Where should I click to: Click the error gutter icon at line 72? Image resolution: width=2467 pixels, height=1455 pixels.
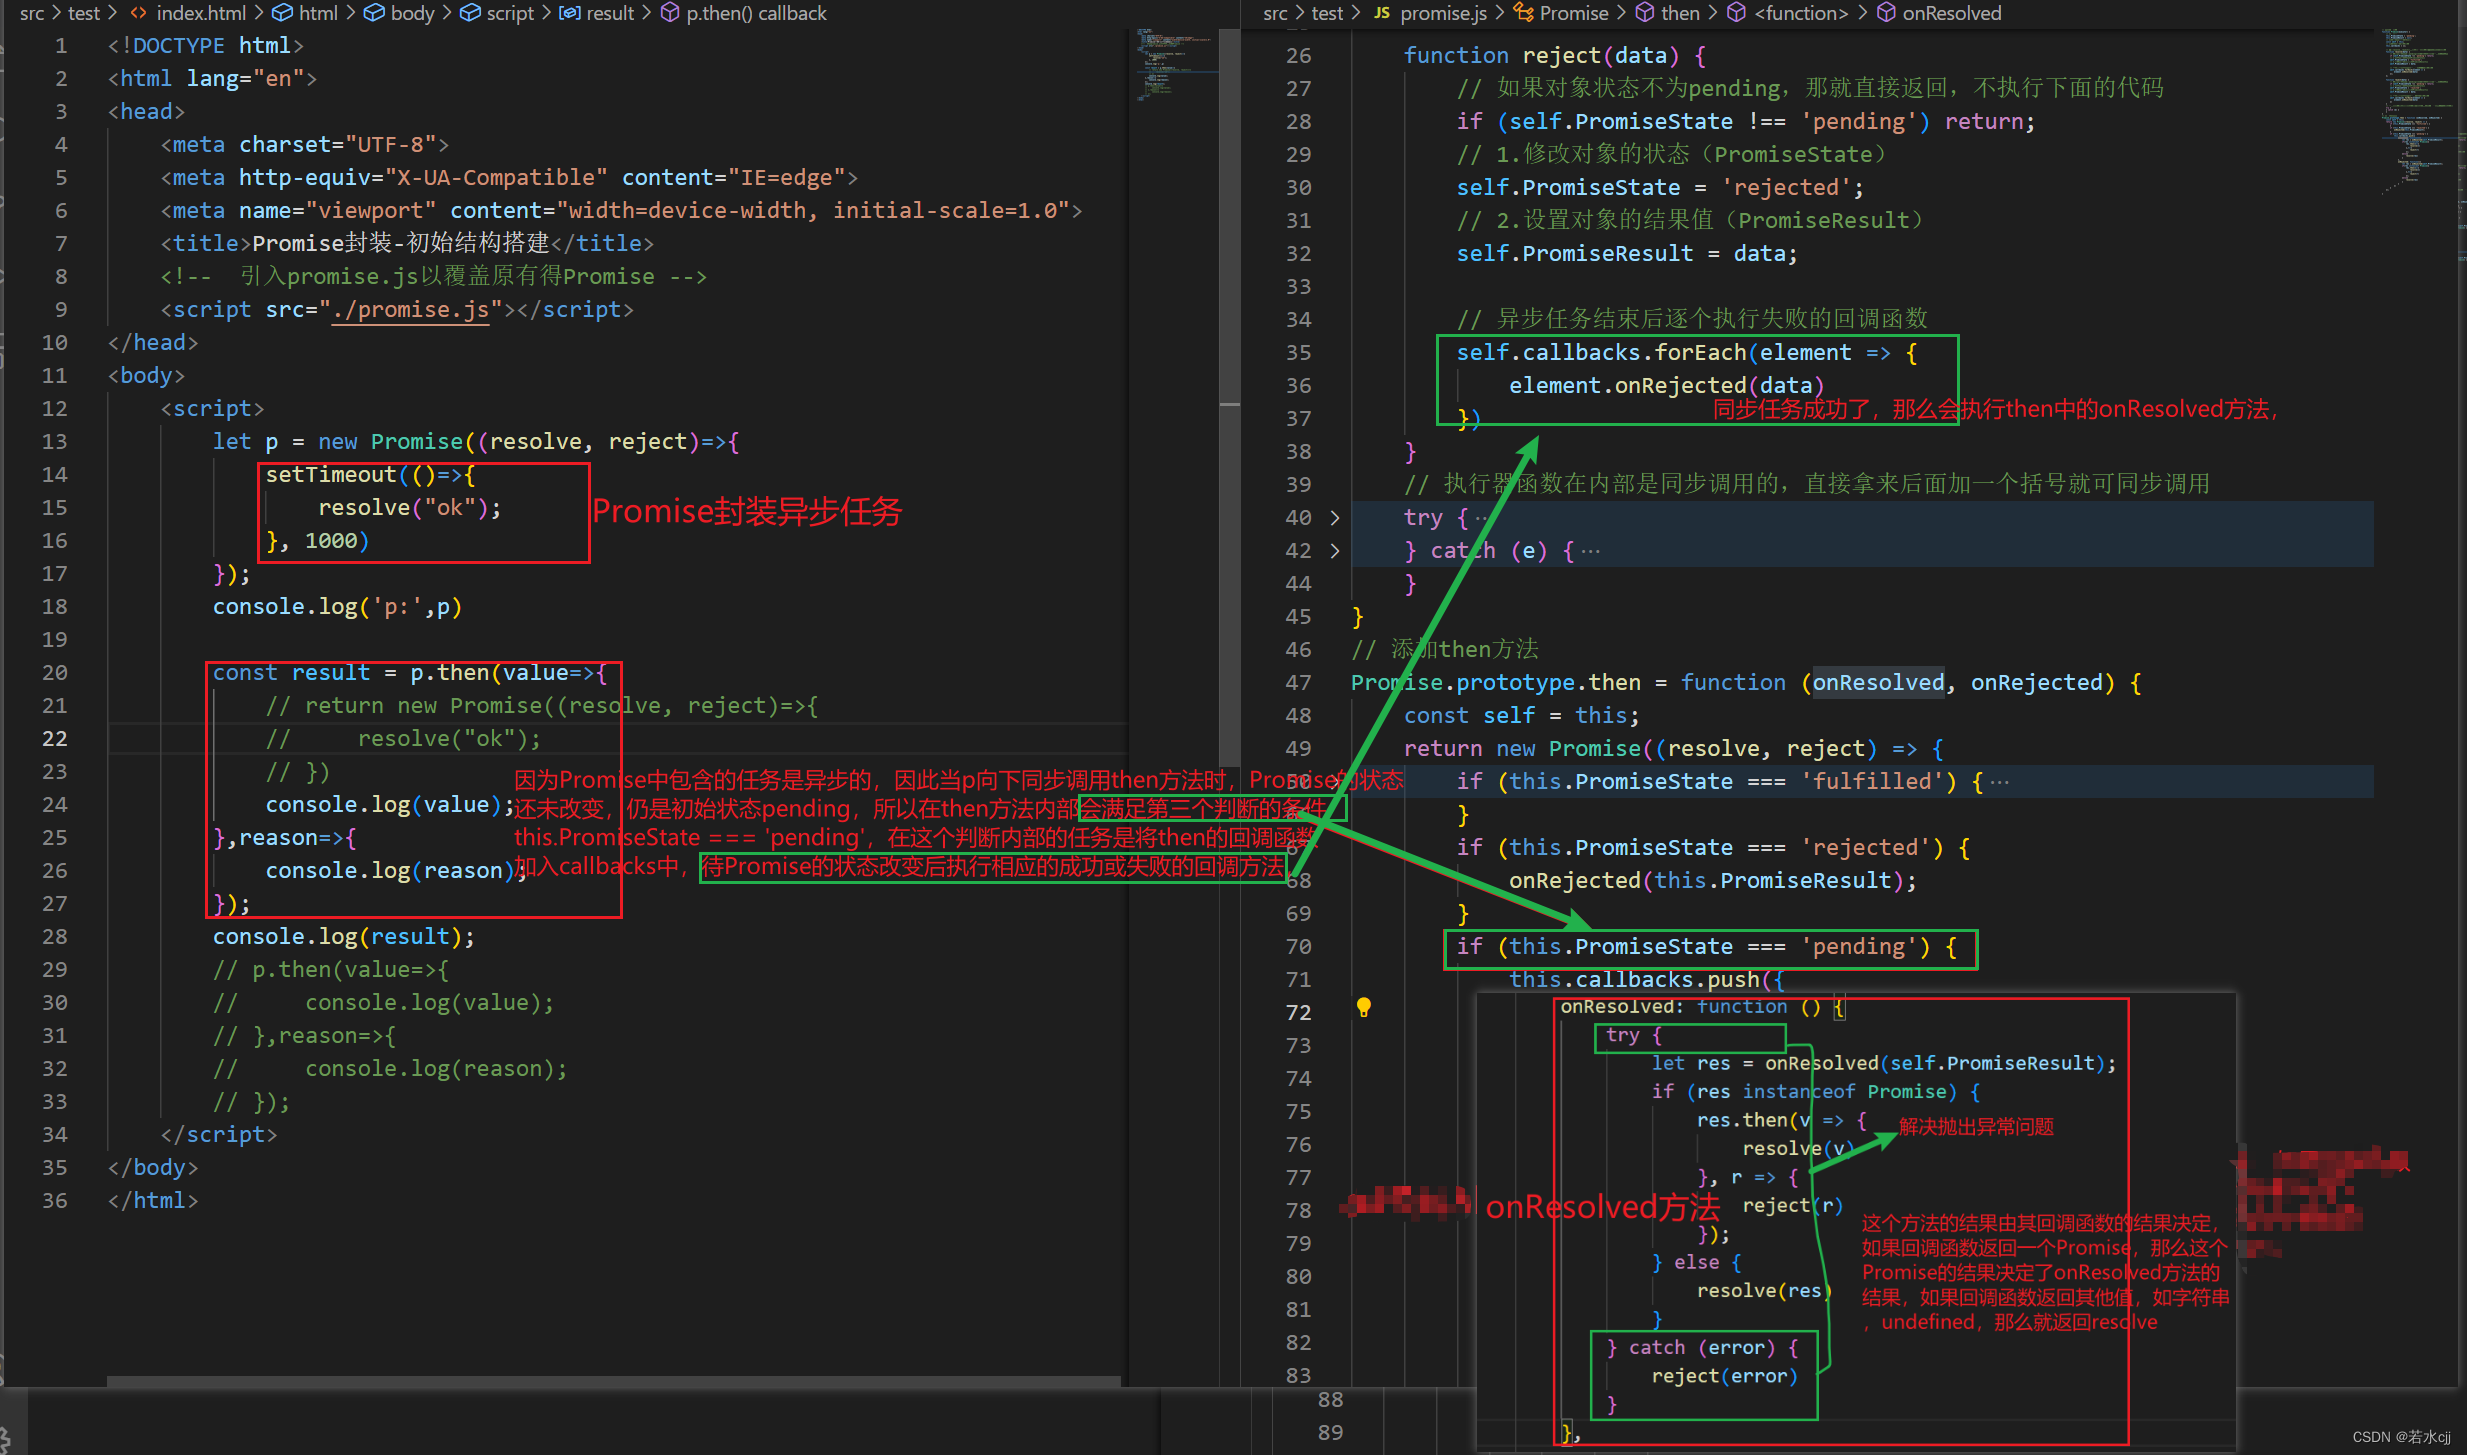(x=1362, y=1008)
